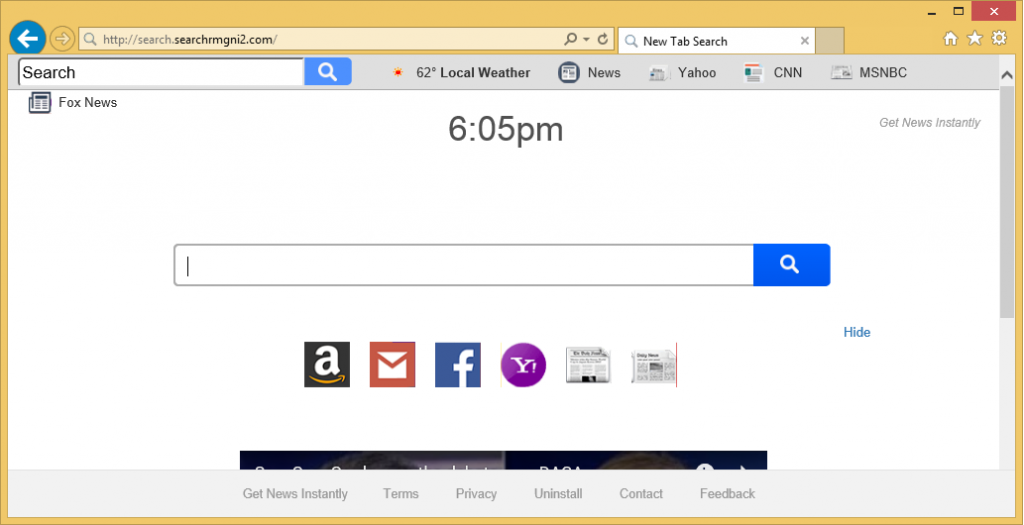The width and height of the screenshot is (1024, 525).
Task: Open the Gmail shortcut icon
Action: pos(392,365)
